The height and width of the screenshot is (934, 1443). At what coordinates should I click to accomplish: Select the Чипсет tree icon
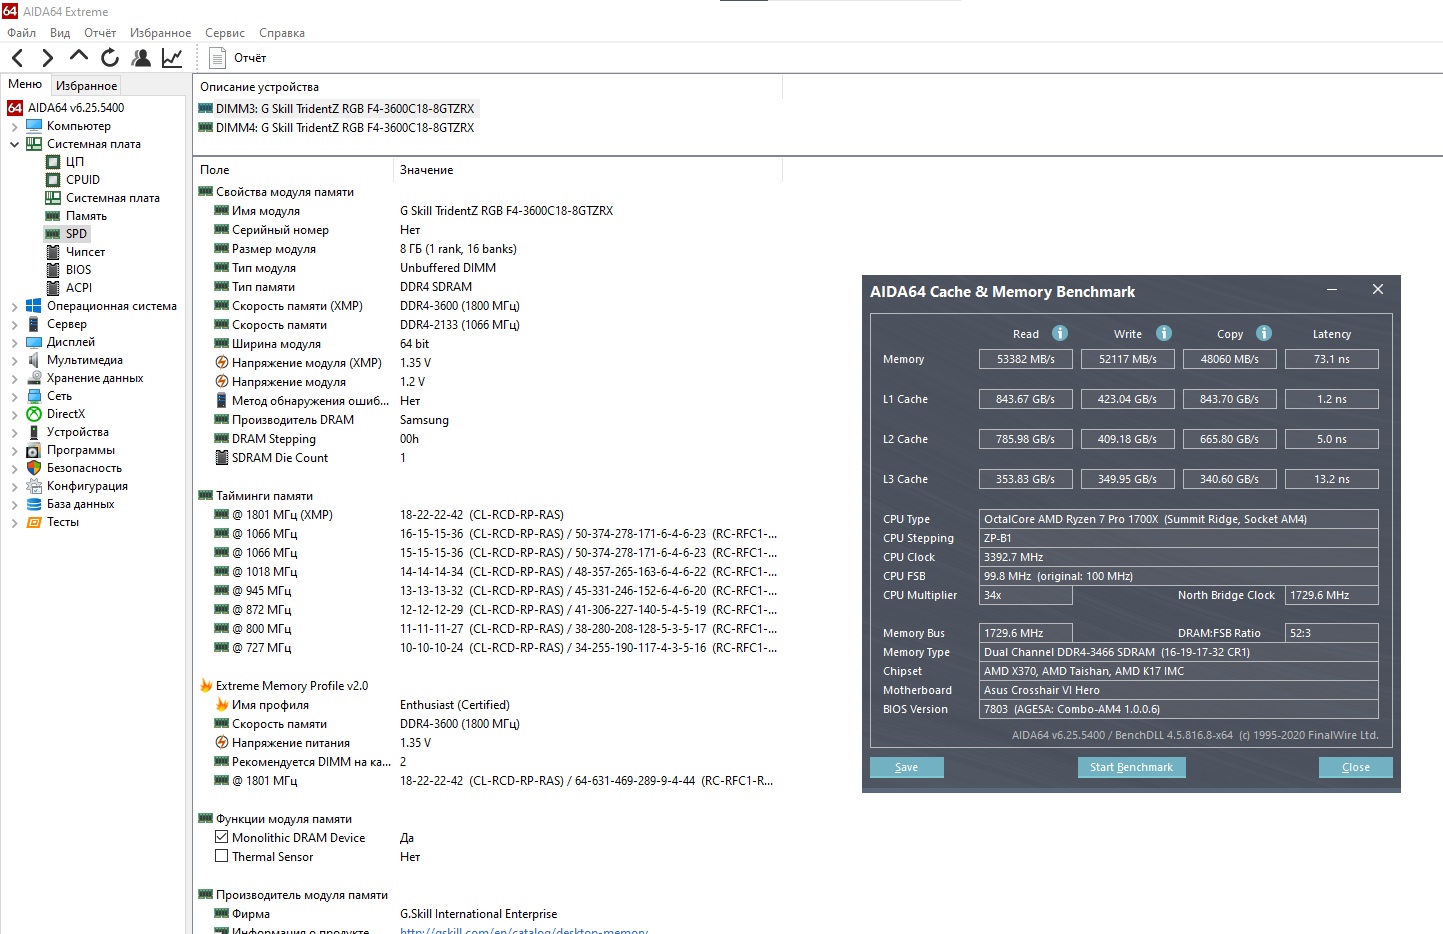point(53,252)
